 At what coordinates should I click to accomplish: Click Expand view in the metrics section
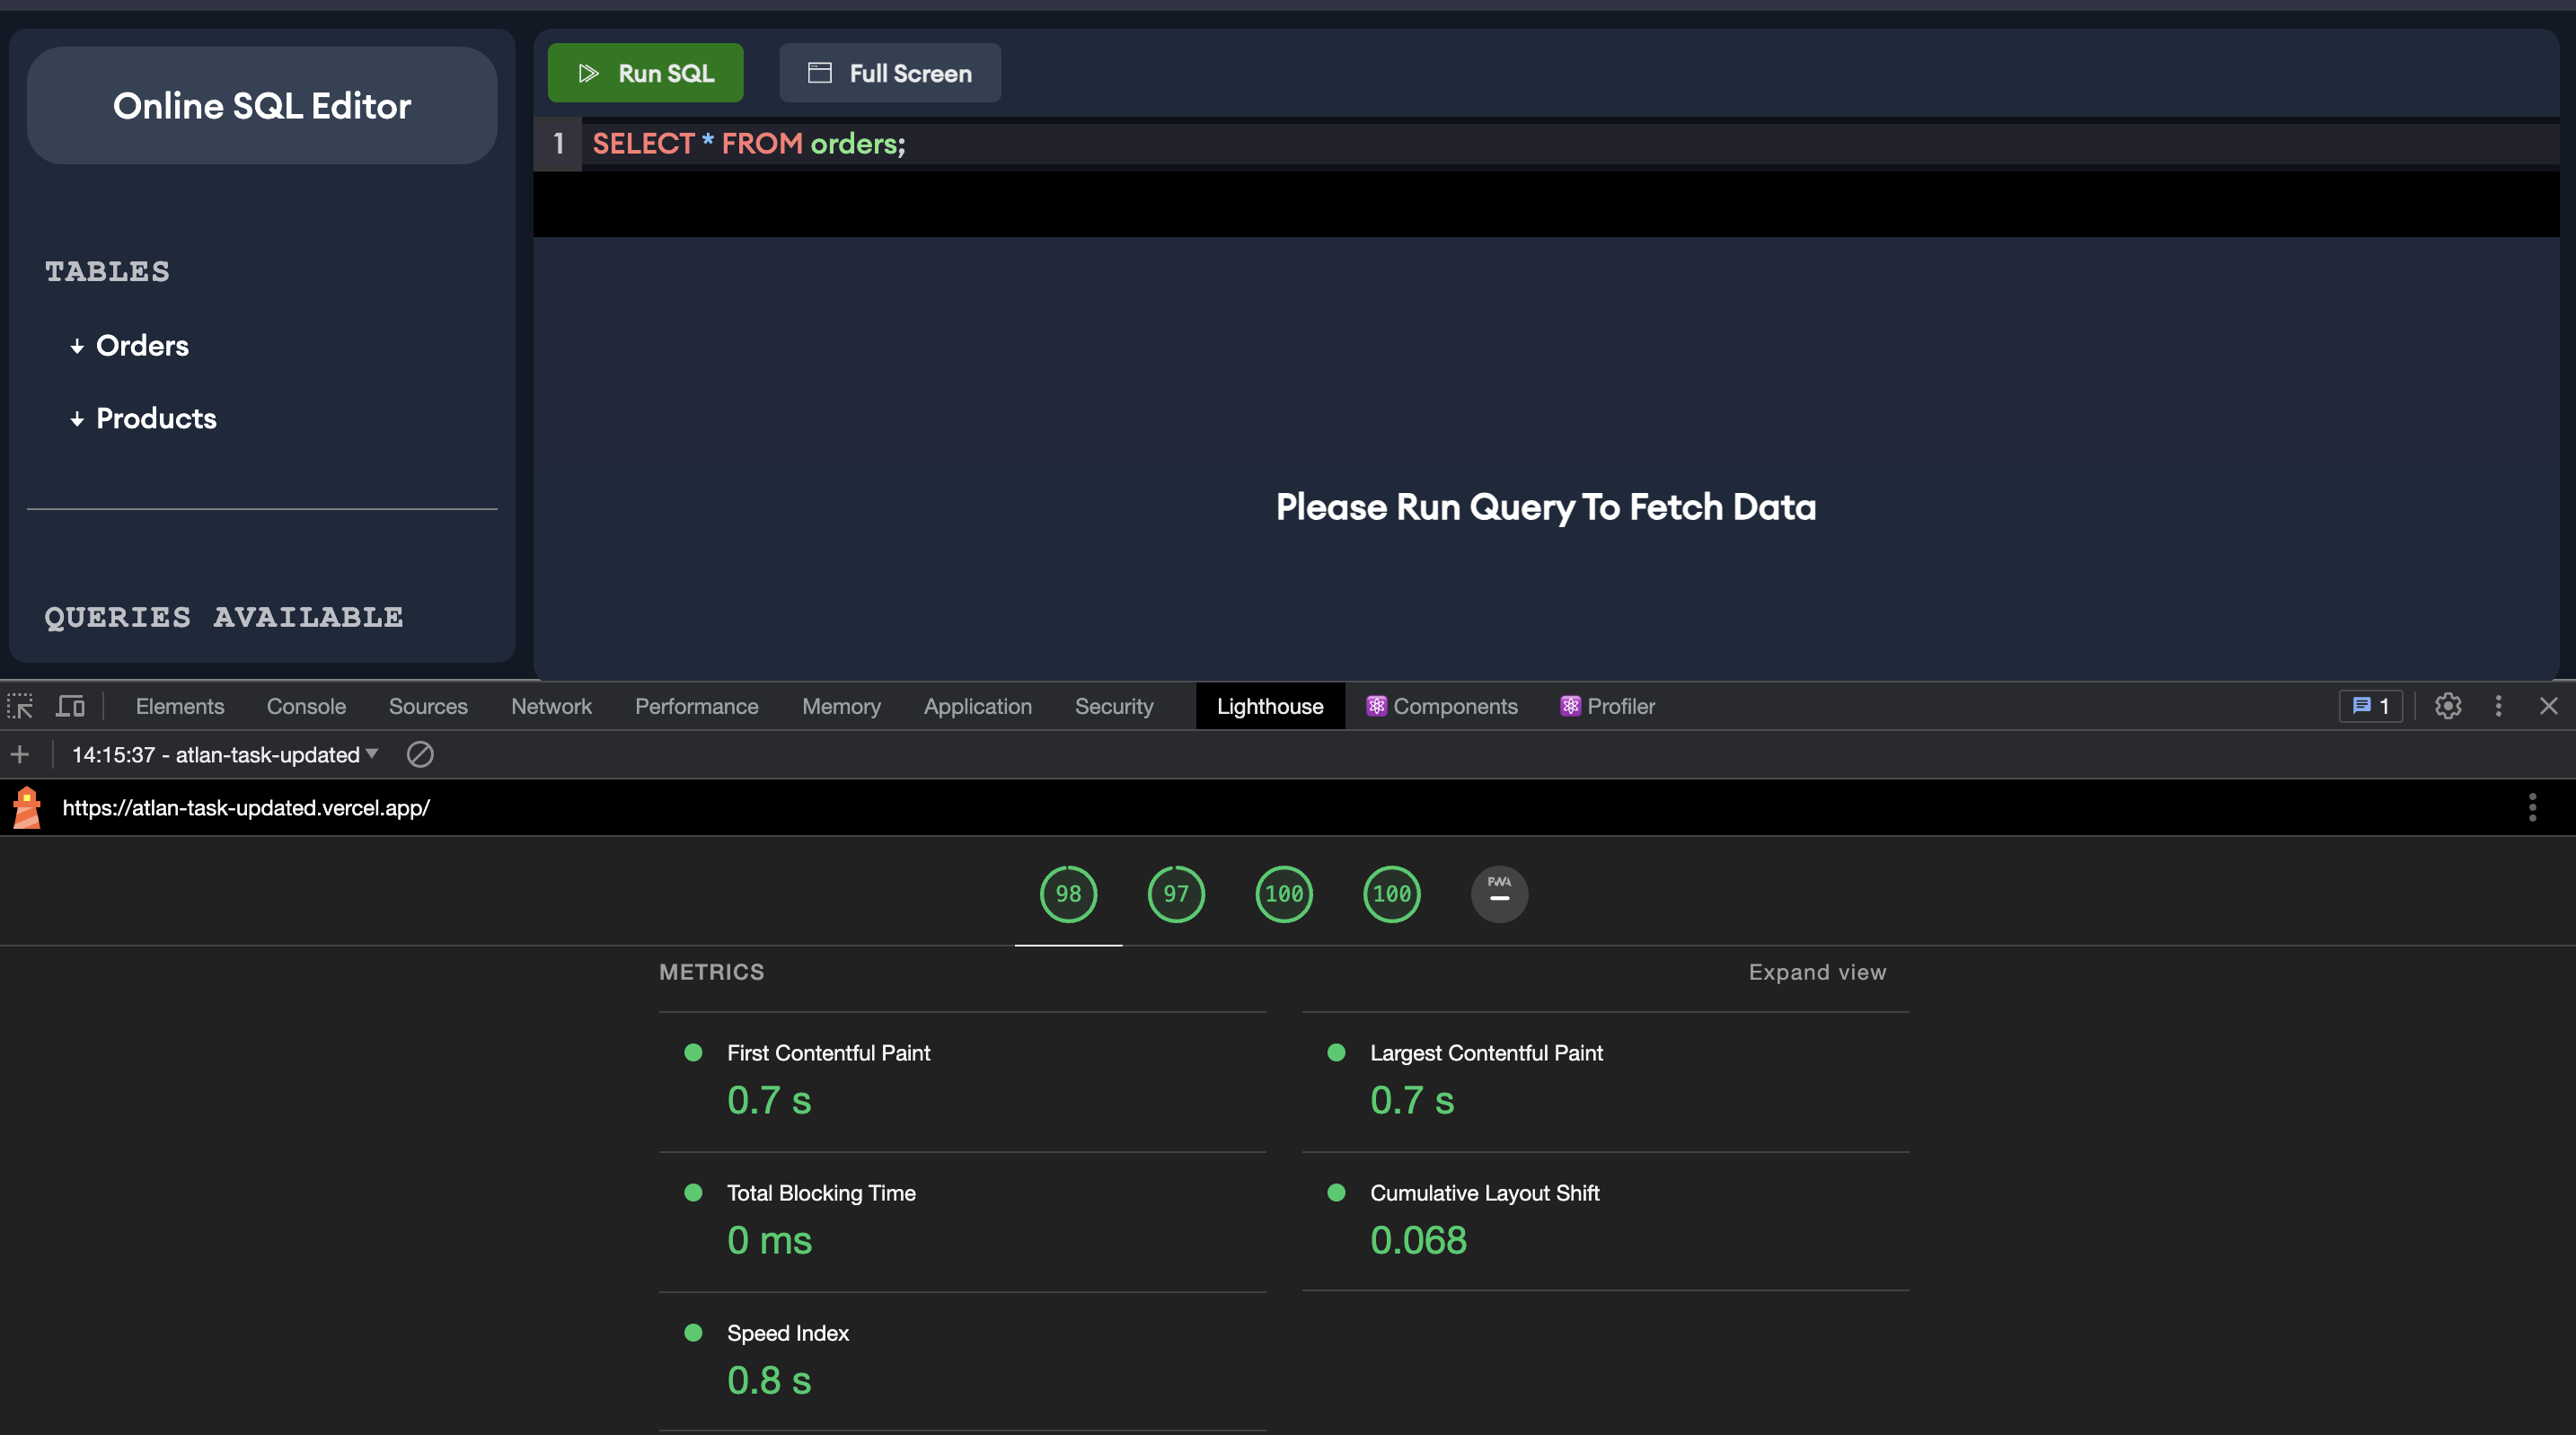click(x=1816, y=971)
